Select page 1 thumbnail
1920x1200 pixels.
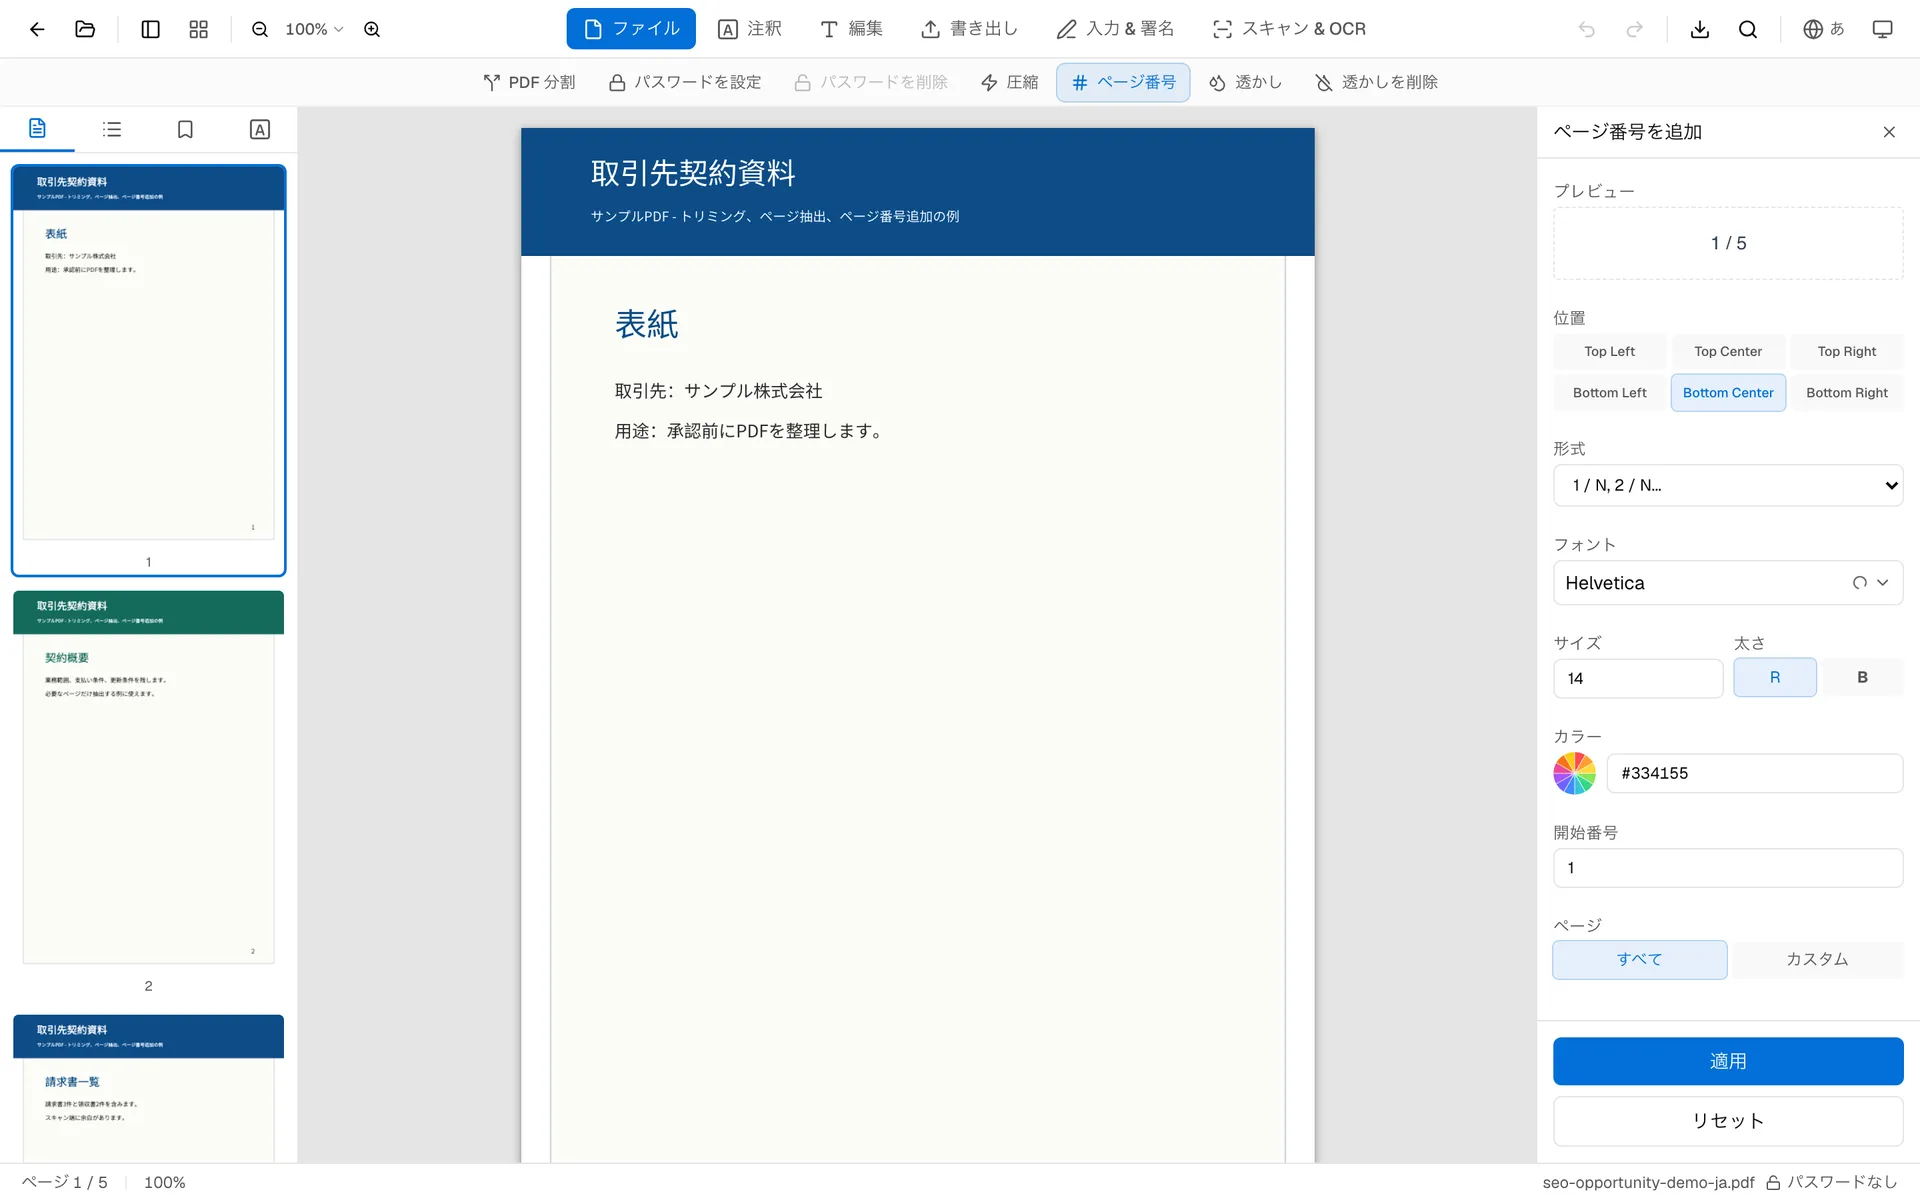point(149,370)
